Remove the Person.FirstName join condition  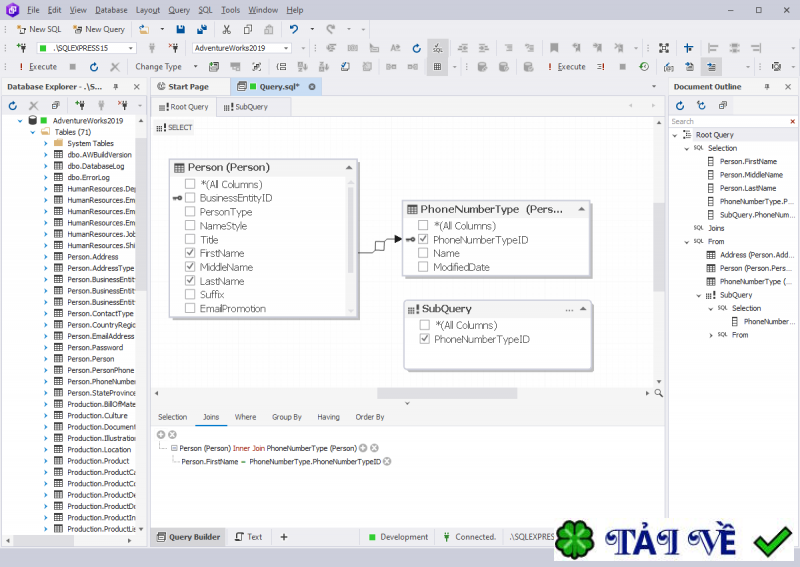[387, 462]
